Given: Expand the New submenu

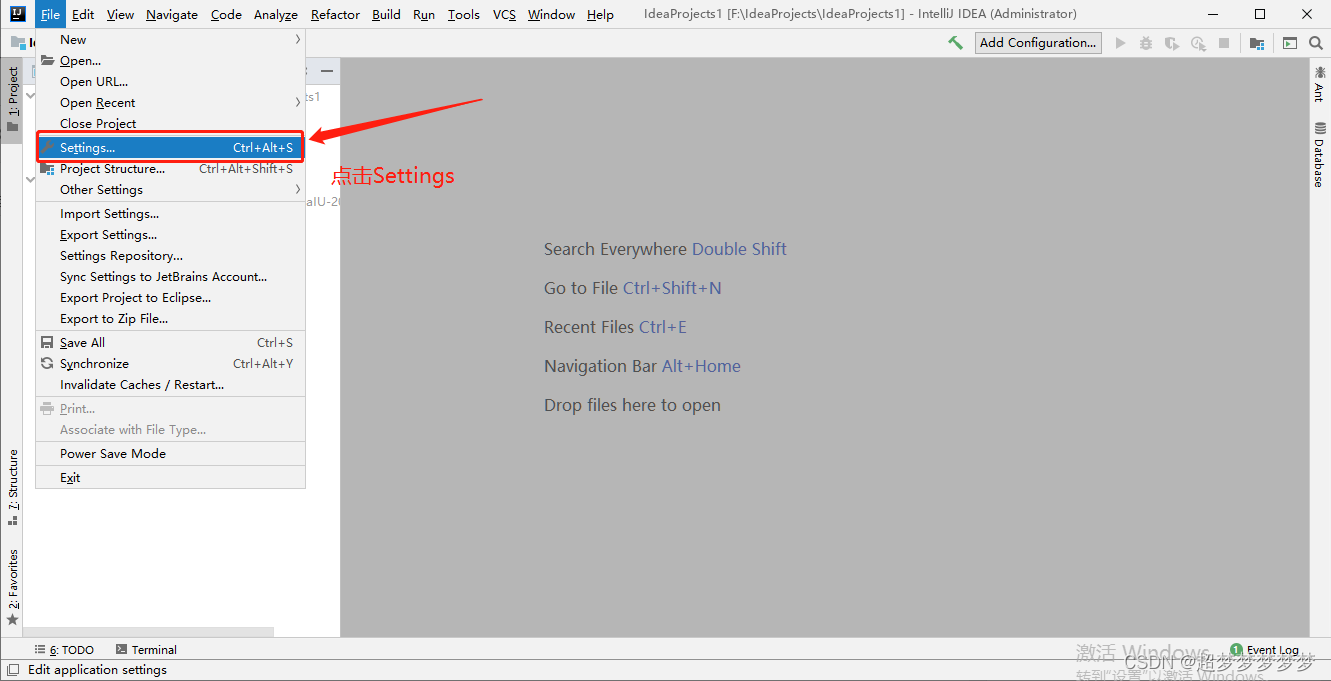Looking at the screenshot, I should tap(170, 40).
